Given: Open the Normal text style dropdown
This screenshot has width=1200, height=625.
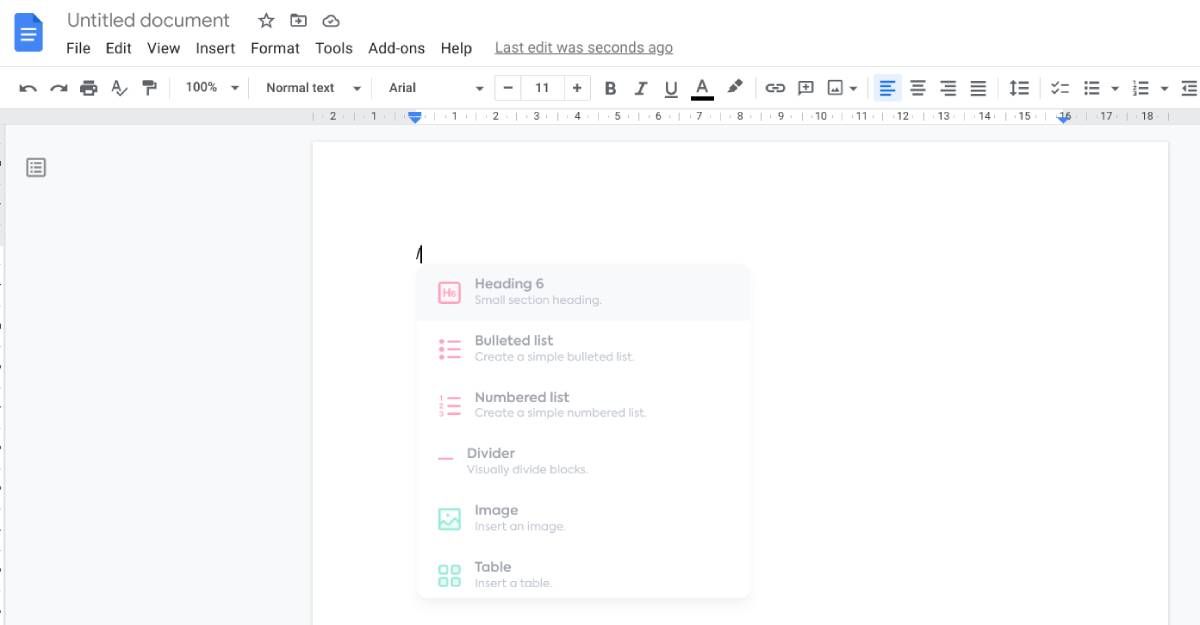Looking at the screenshot, I should tap(312, 88).
